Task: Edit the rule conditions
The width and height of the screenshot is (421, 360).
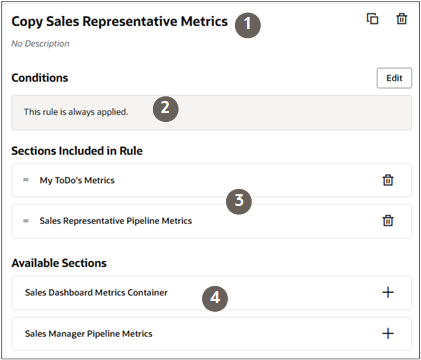Action: 394,78
